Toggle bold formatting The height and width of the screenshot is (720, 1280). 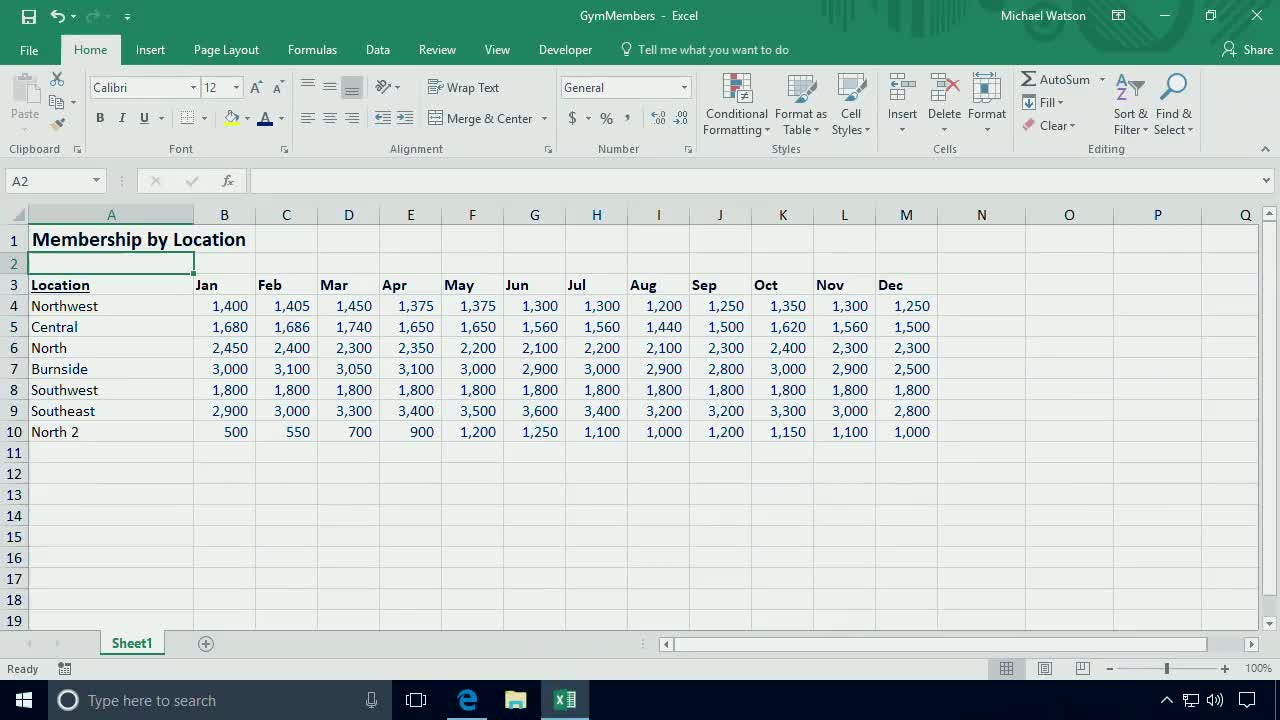point(99,117)
